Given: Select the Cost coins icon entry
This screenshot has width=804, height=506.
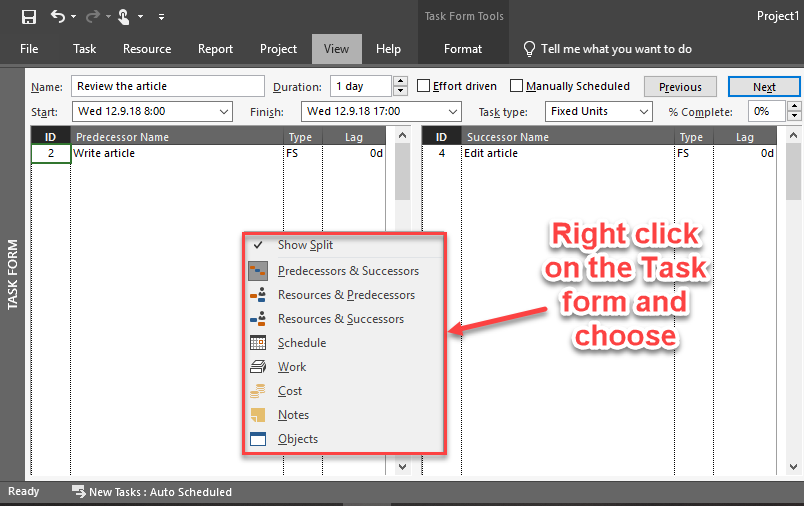Looking at the screenshot, I should 258,391.
